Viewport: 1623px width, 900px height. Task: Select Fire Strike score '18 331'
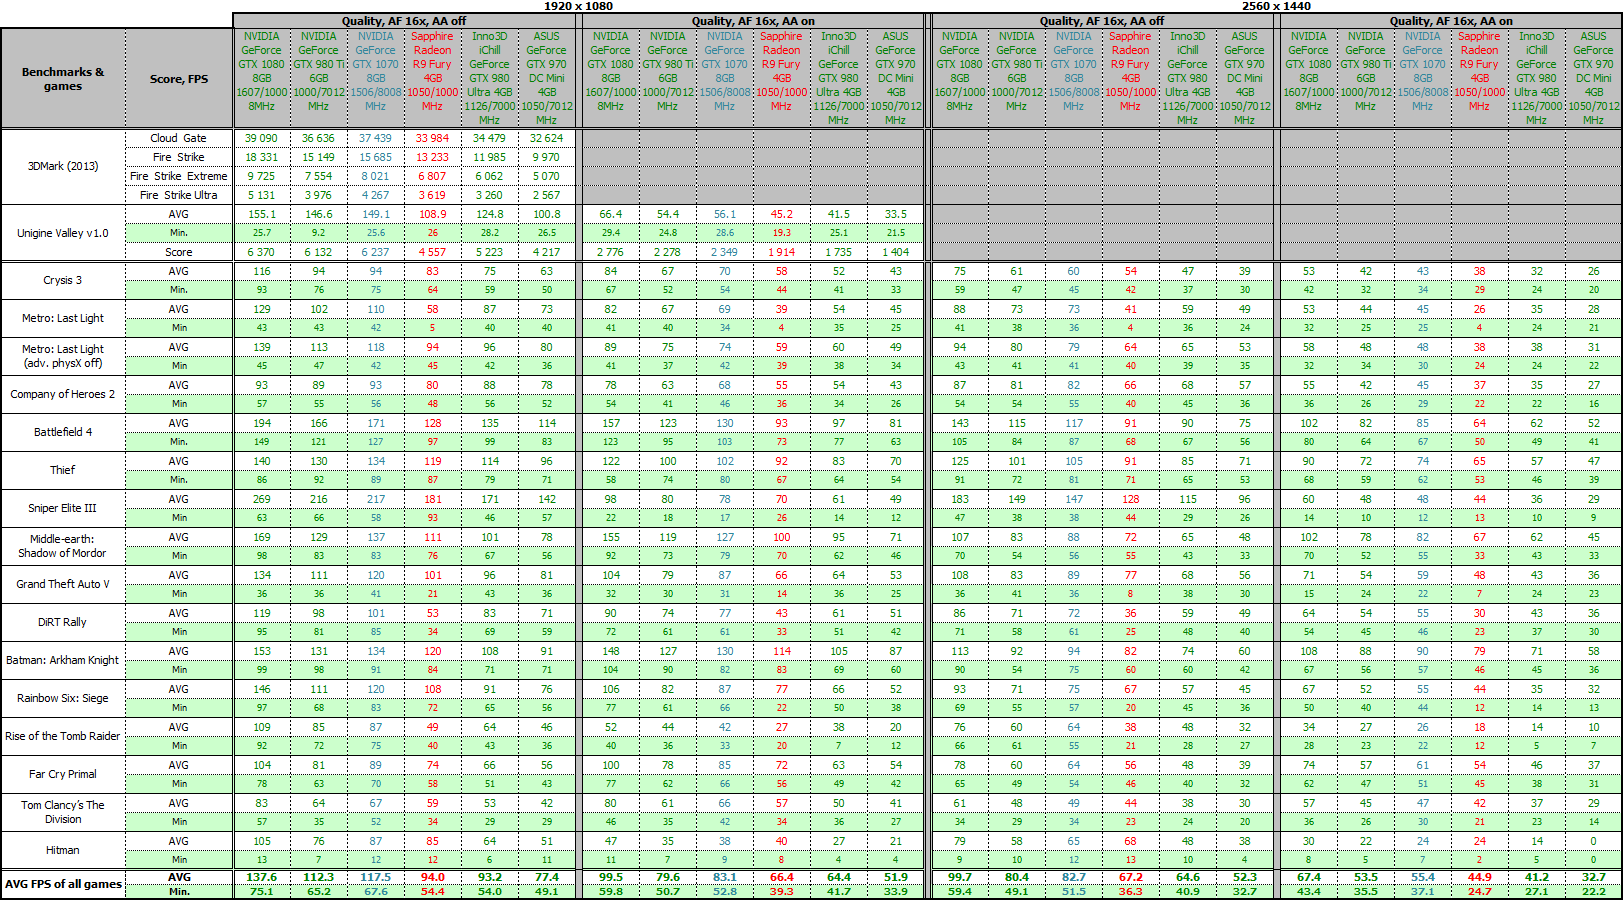pyautogui.click(x=262, y=157)
